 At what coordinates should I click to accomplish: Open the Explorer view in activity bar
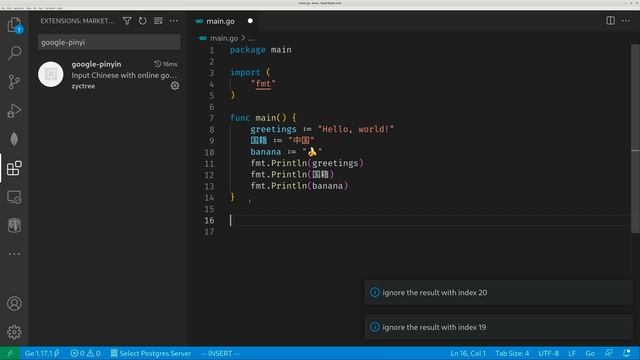14,25
